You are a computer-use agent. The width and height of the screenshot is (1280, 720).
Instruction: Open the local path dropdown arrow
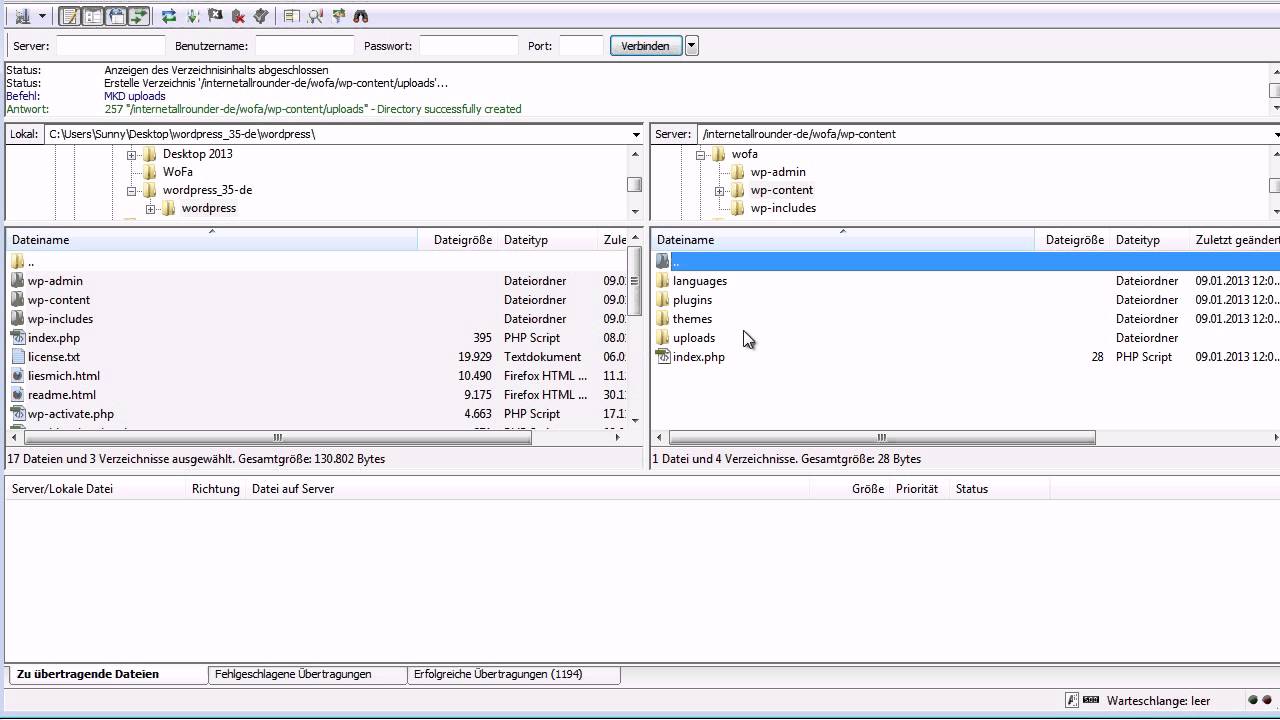pyautogui.click(x=637, y=134)
